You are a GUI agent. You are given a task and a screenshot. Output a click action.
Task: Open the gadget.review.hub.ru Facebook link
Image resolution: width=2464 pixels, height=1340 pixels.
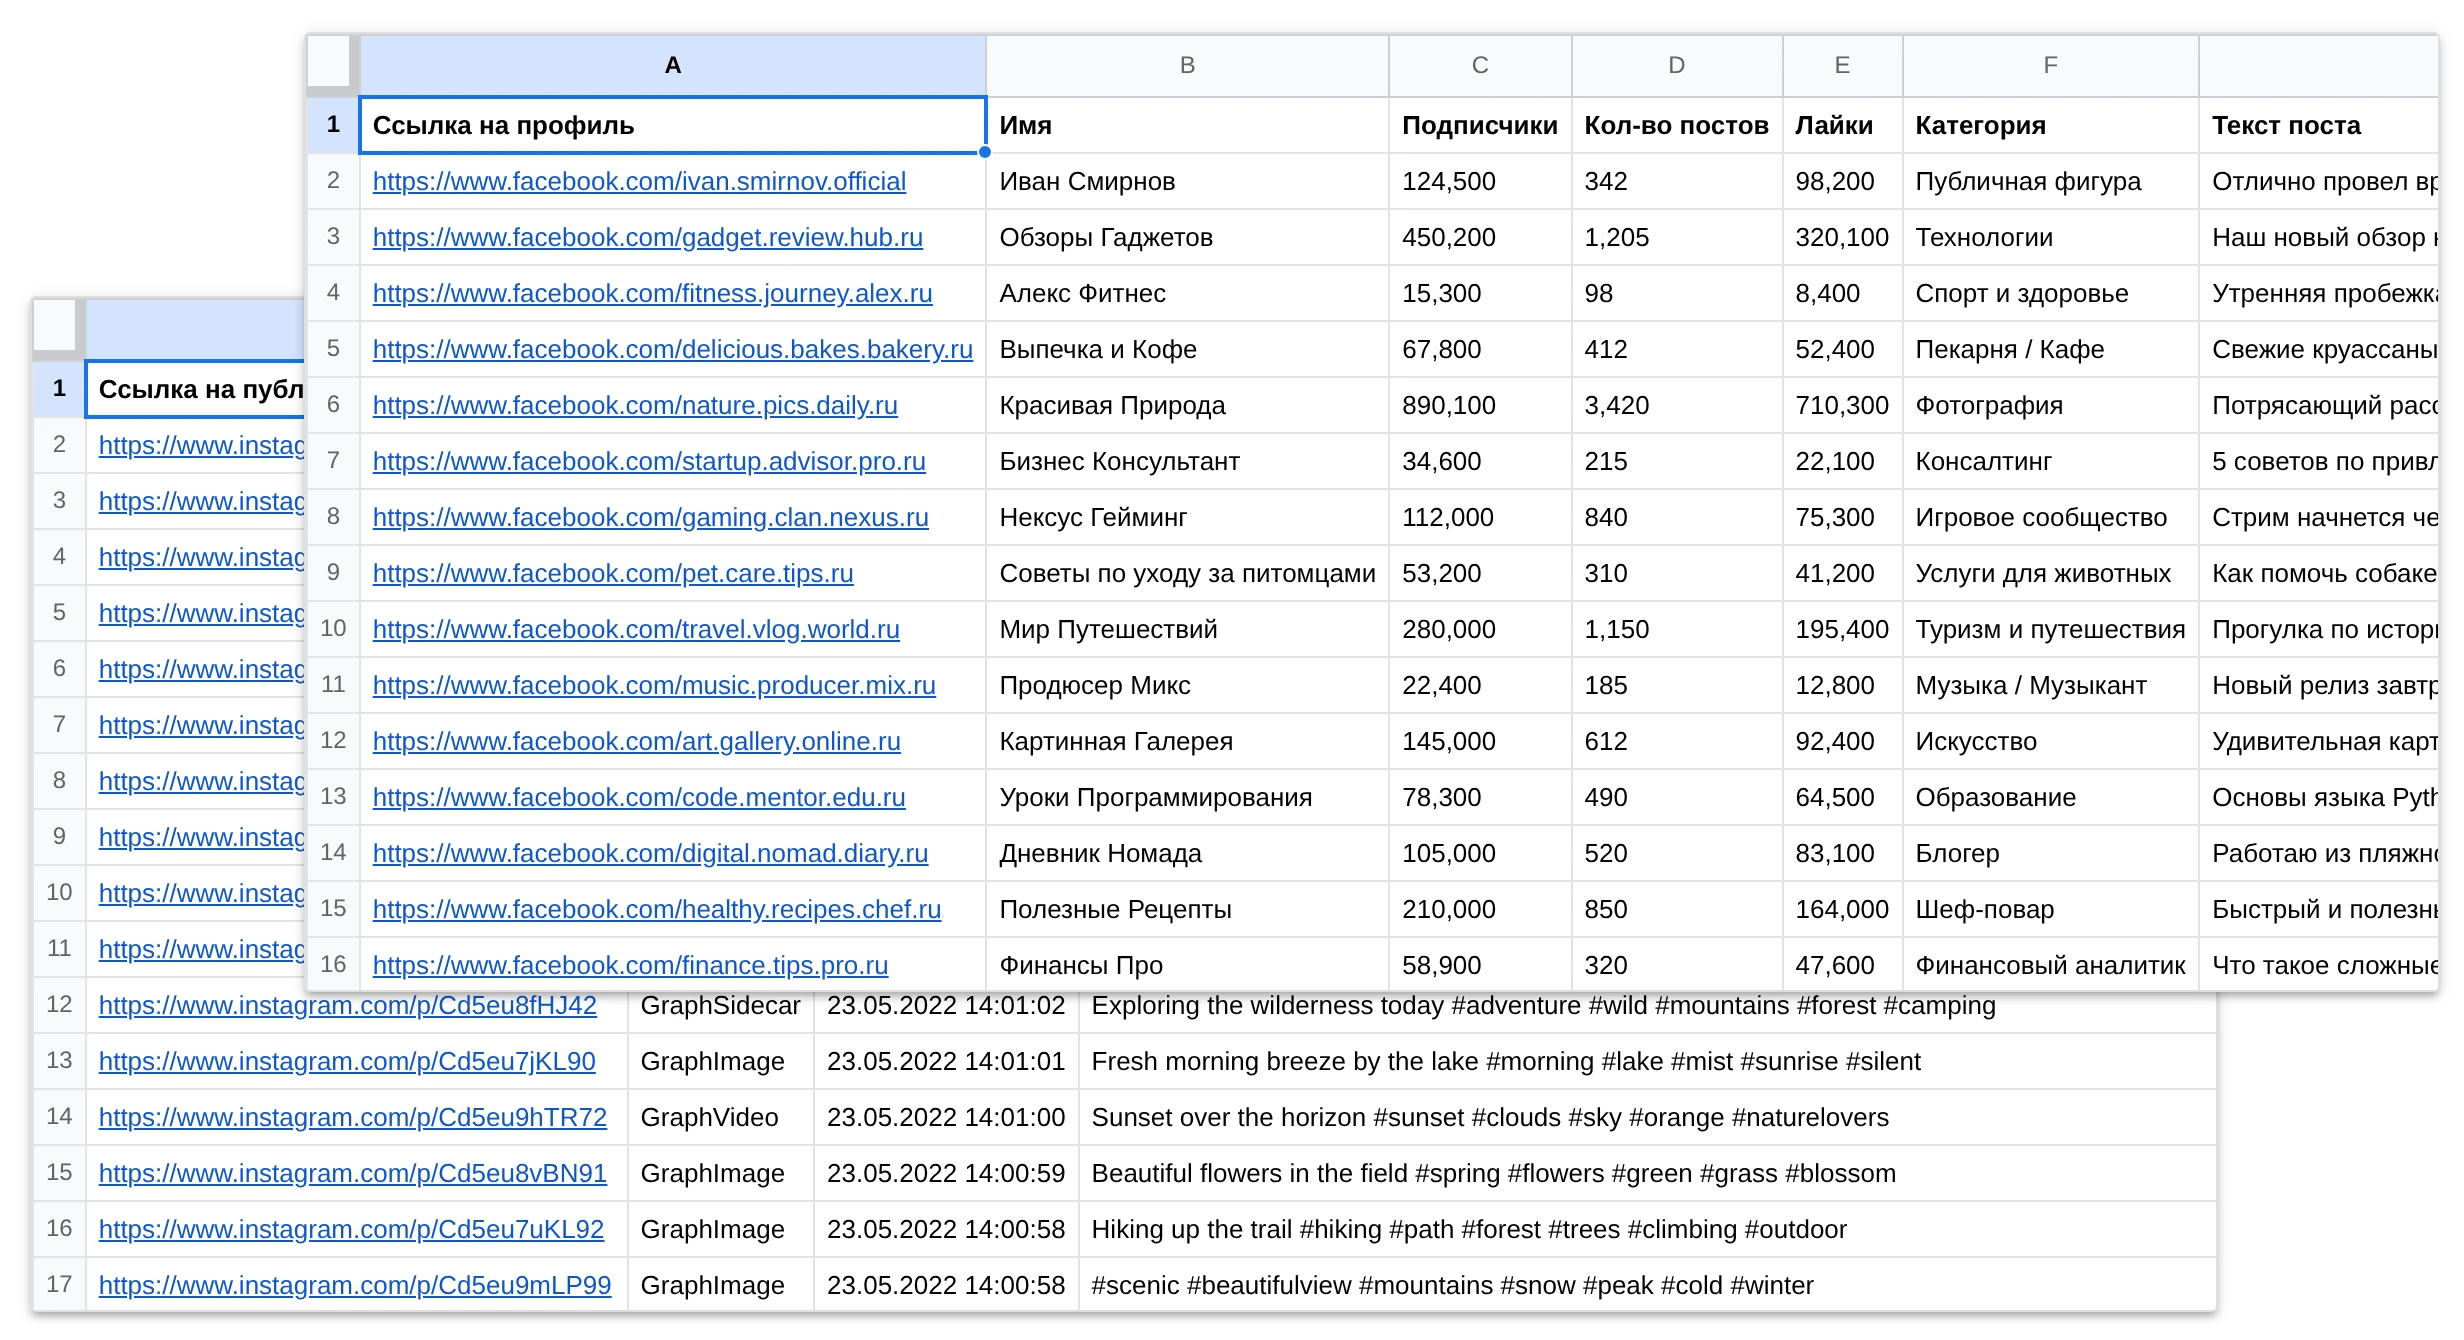(x=647, y=237)
